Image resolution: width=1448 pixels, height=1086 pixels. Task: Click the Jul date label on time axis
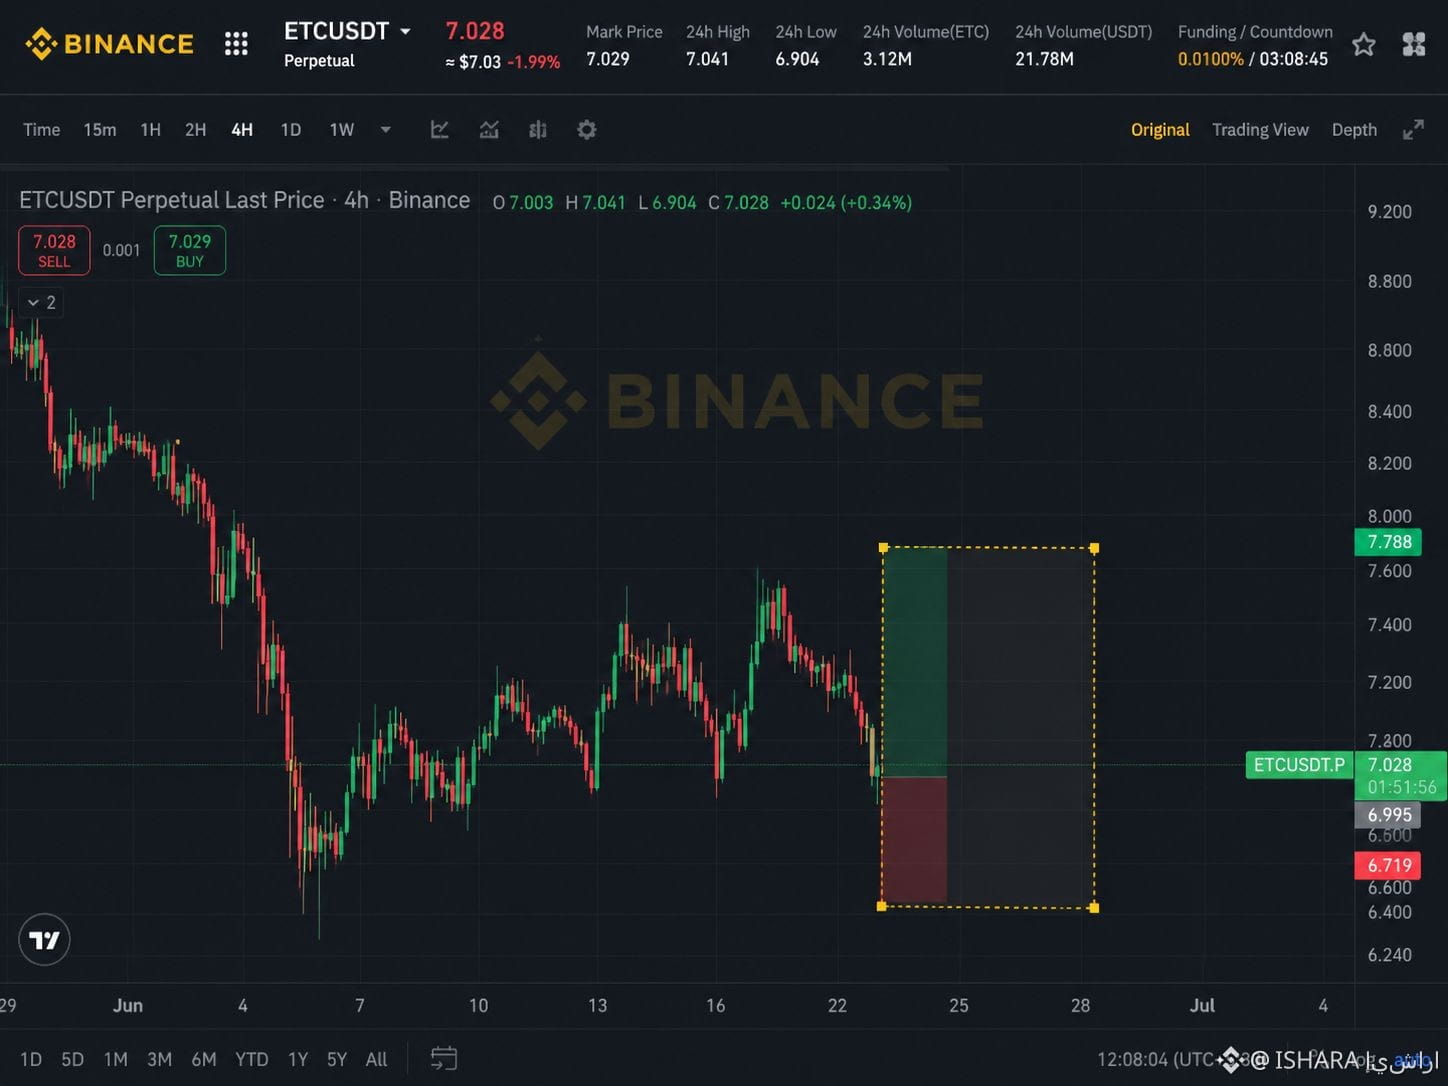tap(1202, 1006)
